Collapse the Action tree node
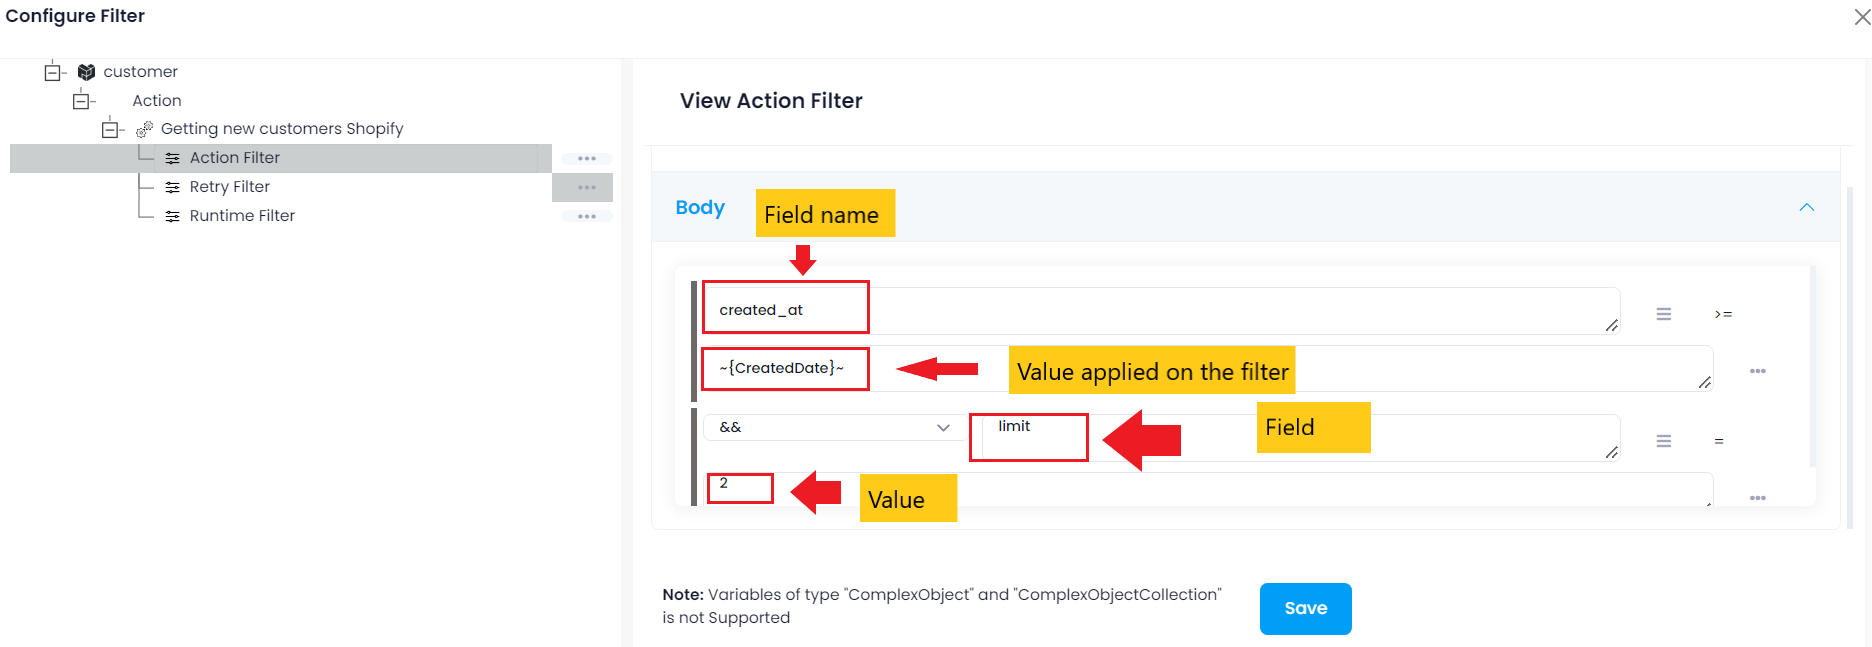Viewport: 1872px width, 647px height. pyautogui.click(x=82, y=101)
